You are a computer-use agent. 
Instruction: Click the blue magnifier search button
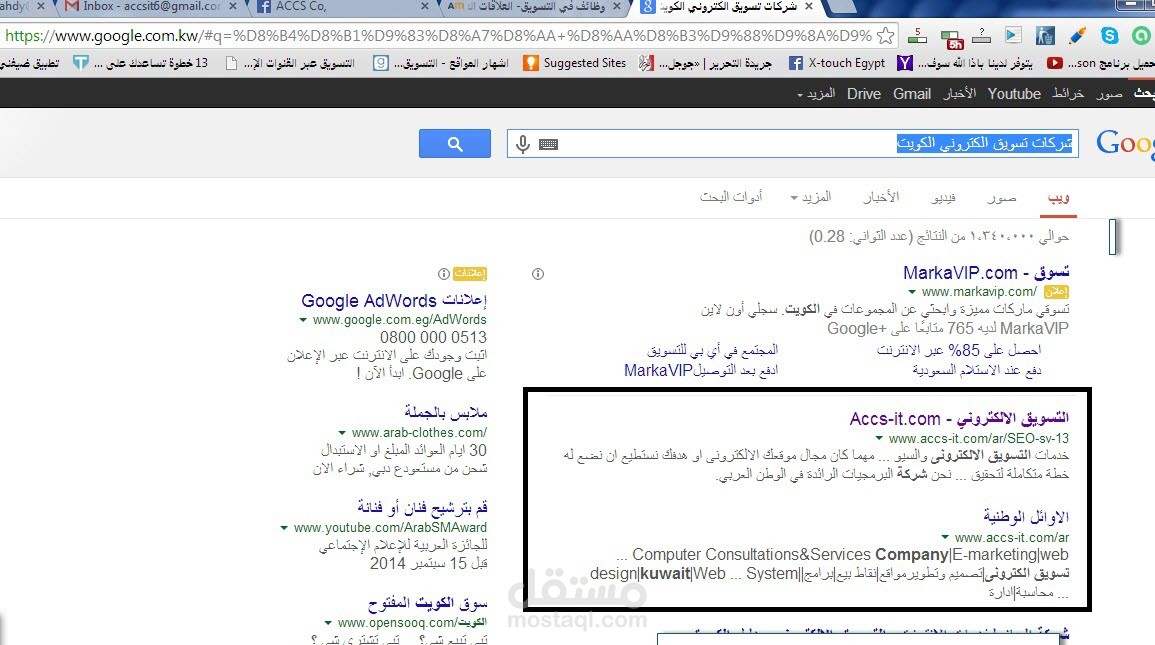[x=455, y=144]
